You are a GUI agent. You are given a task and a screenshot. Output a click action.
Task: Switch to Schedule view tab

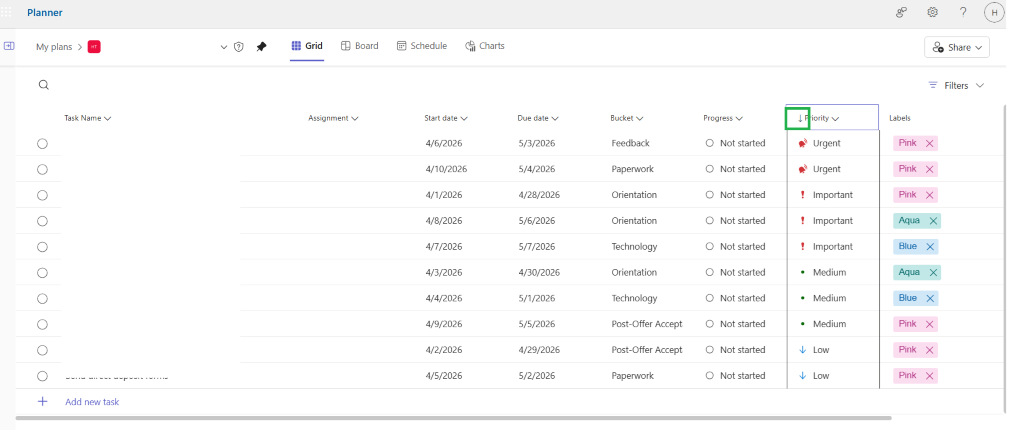[x=422, y=46]
